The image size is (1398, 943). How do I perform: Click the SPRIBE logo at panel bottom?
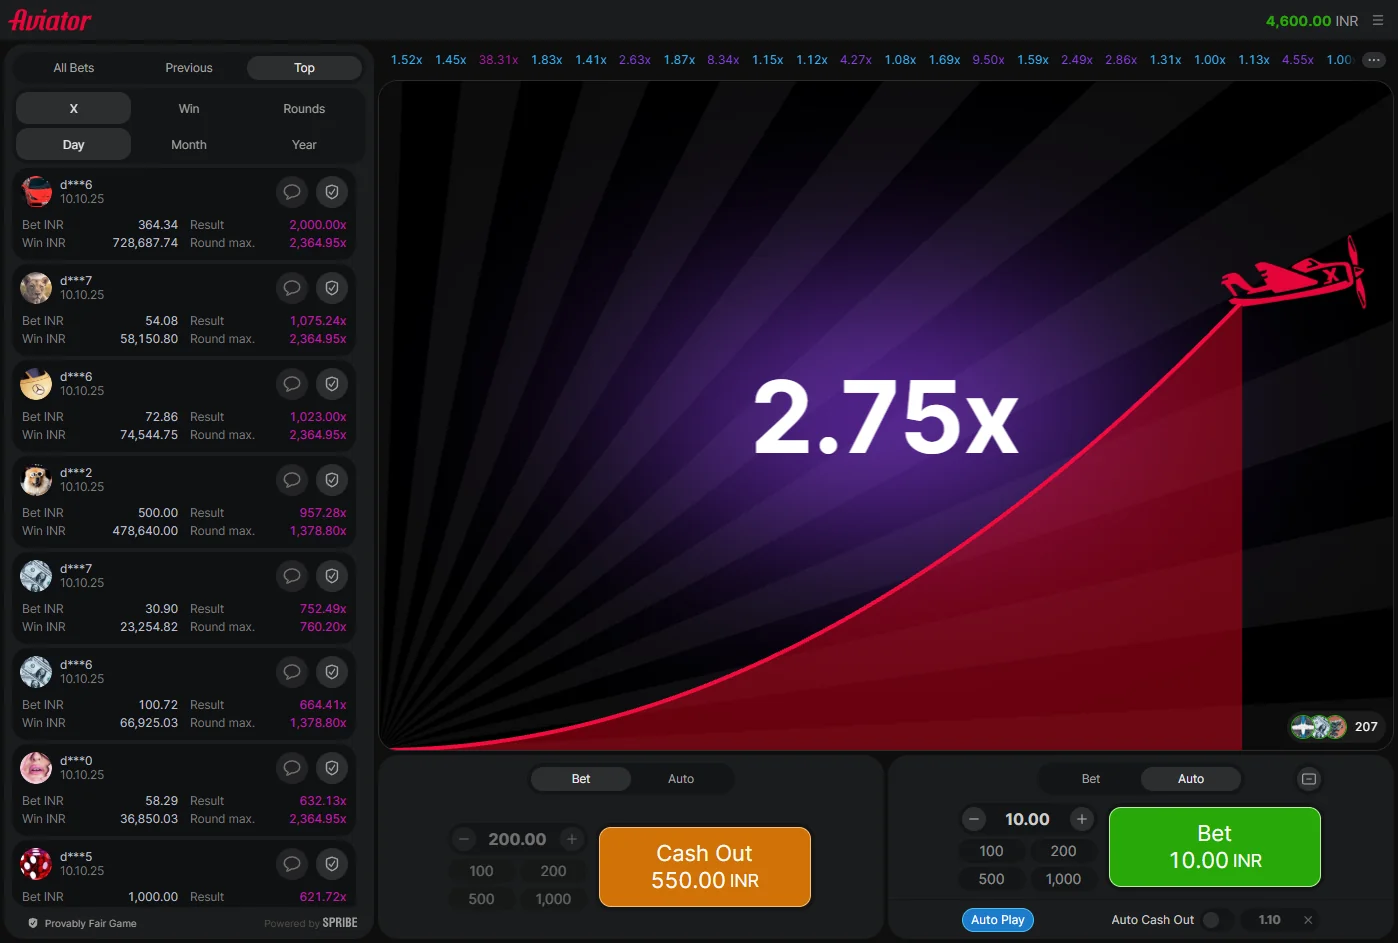coord(340,923)
